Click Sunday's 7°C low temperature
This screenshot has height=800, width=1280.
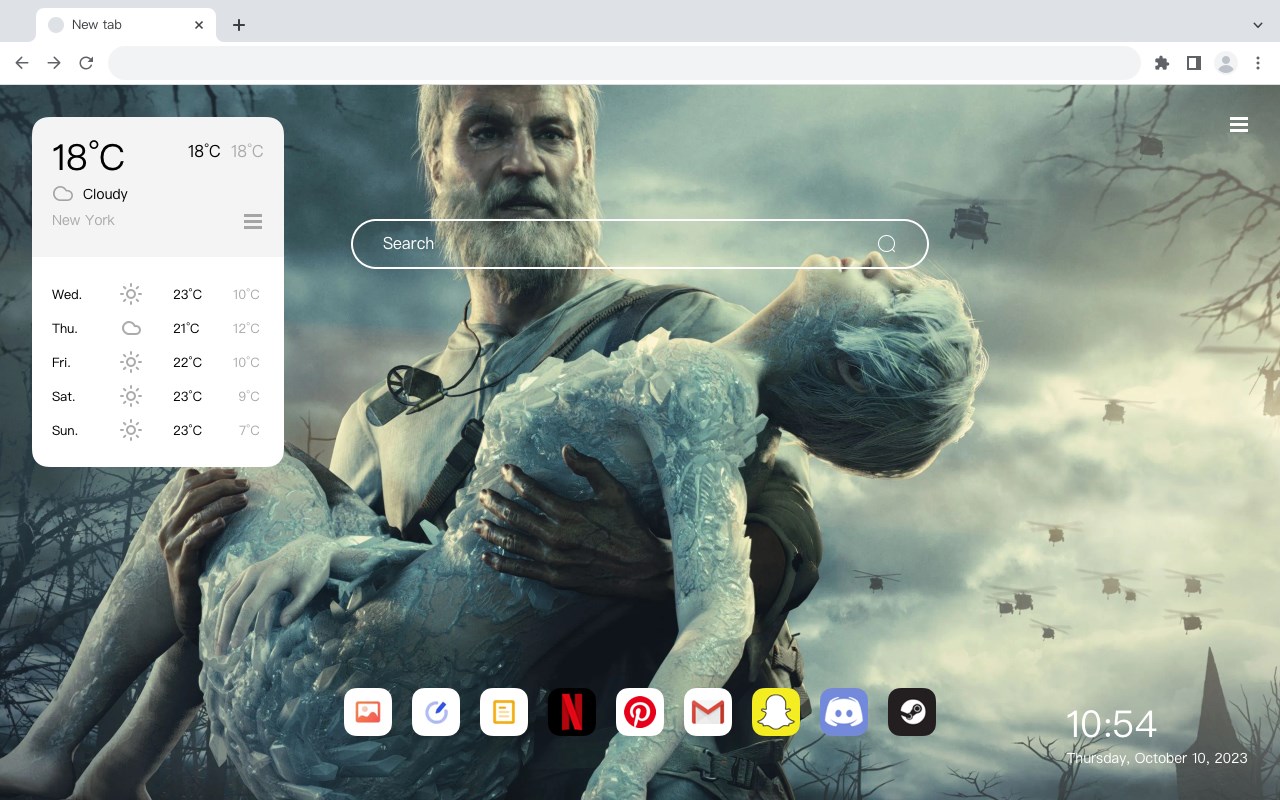(249, 430)
